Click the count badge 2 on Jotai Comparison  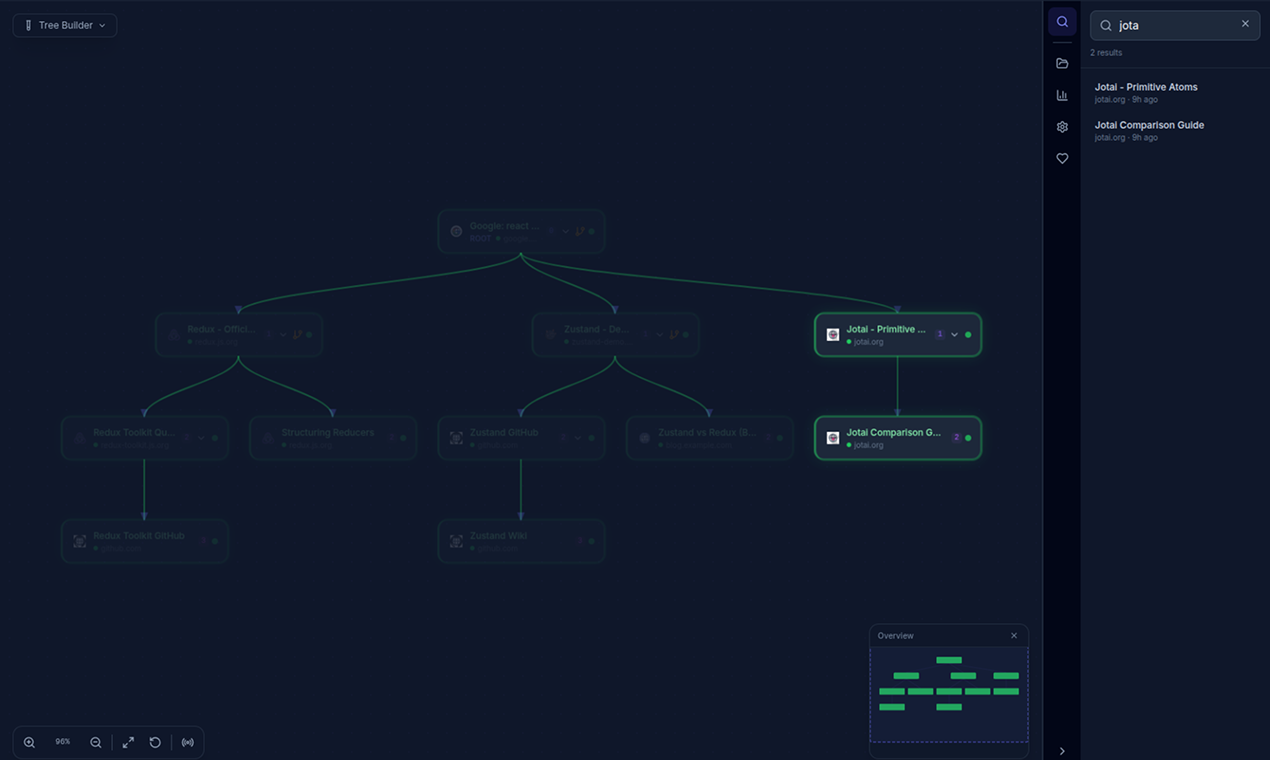[x=956, y=438]
